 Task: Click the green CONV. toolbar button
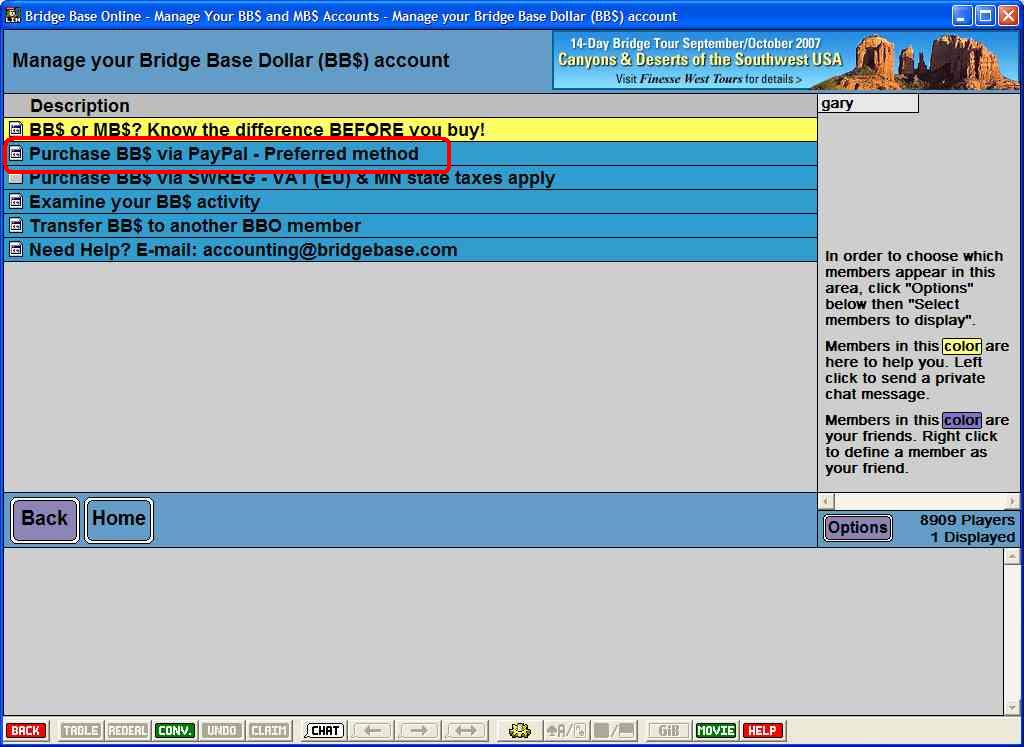point(174,731)
